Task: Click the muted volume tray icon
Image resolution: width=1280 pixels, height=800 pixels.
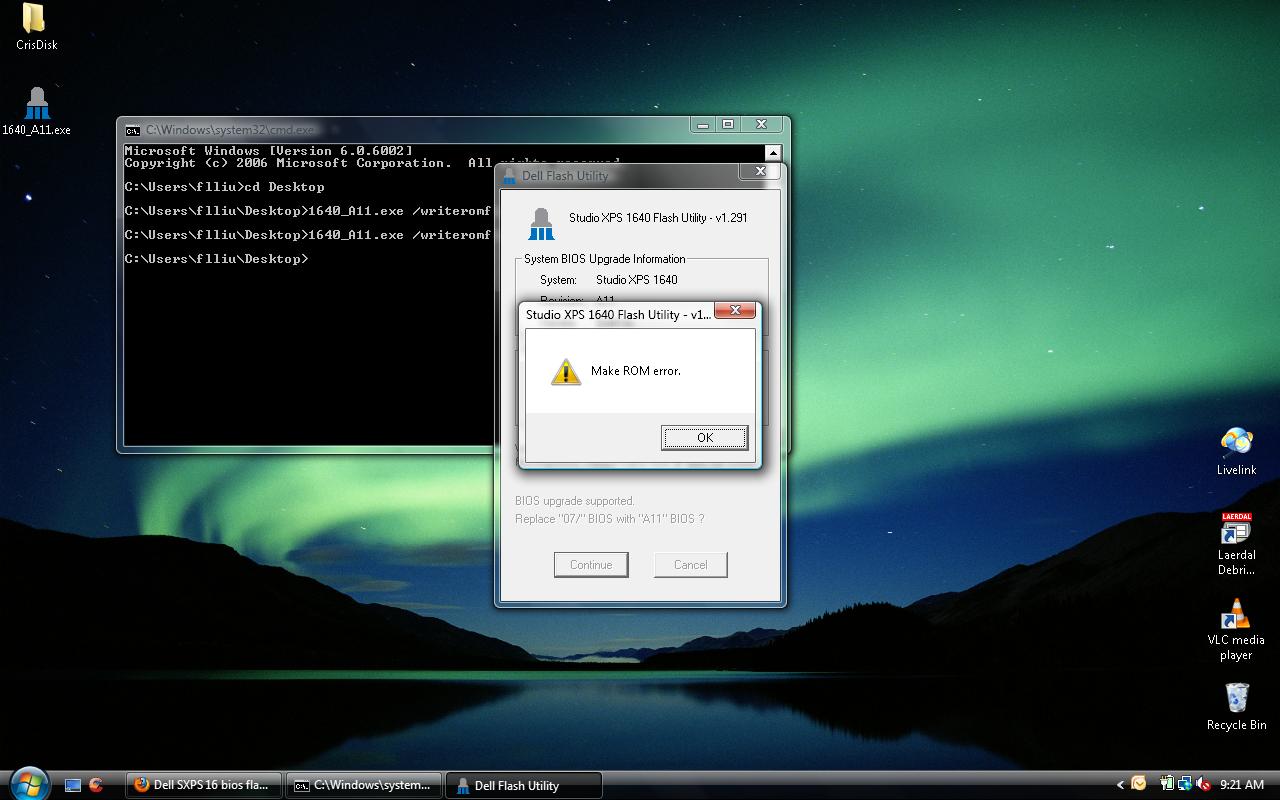Action: [1203, 784]
